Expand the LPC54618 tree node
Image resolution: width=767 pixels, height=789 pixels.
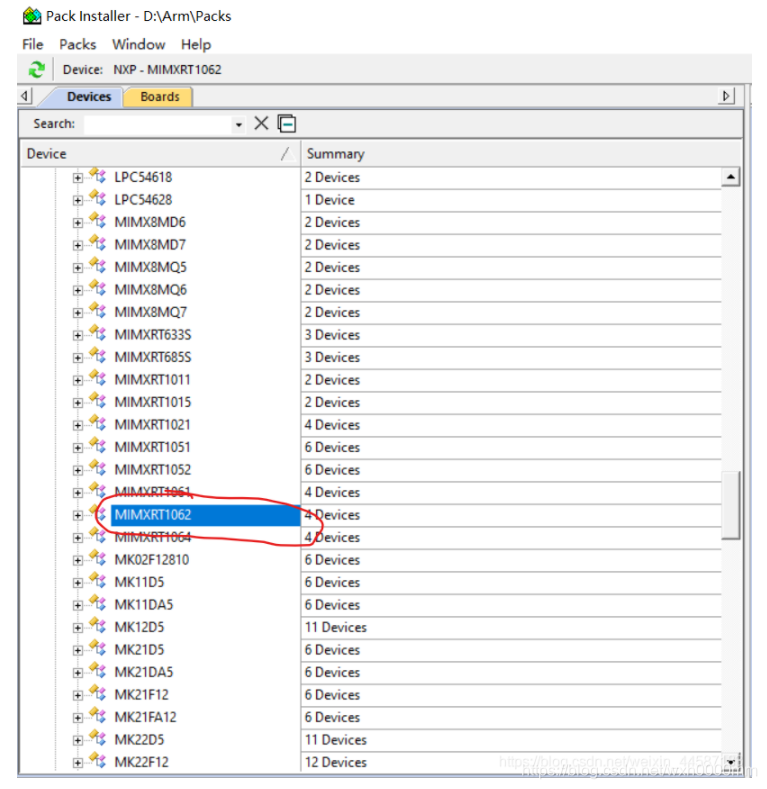click(78, 178)
